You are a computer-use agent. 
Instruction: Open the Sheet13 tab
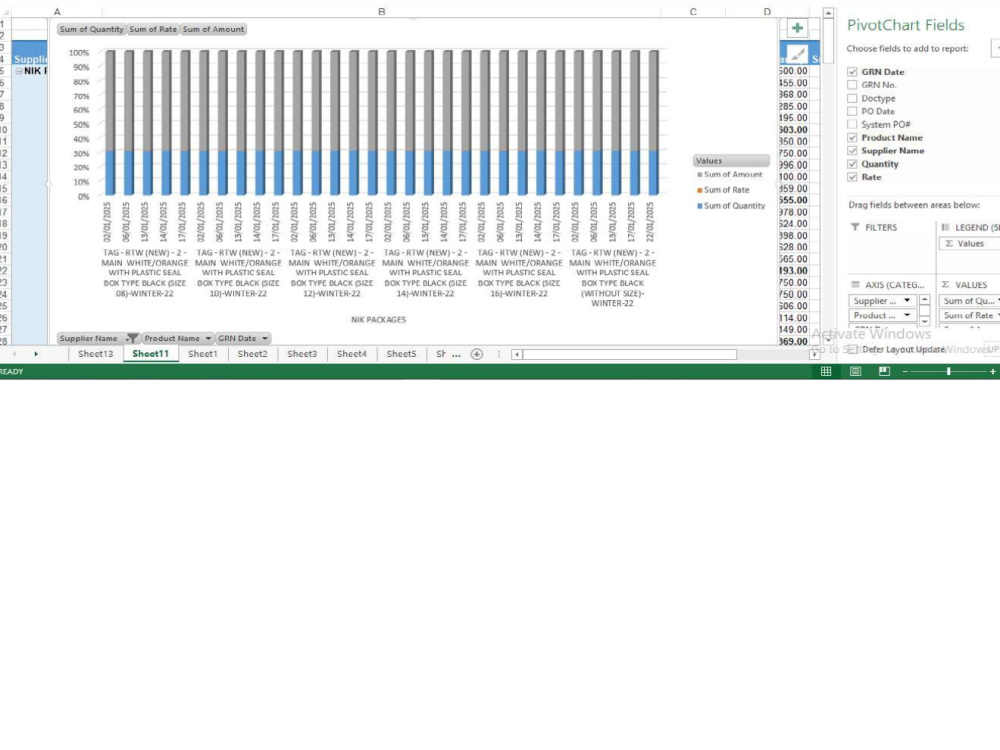96,354
